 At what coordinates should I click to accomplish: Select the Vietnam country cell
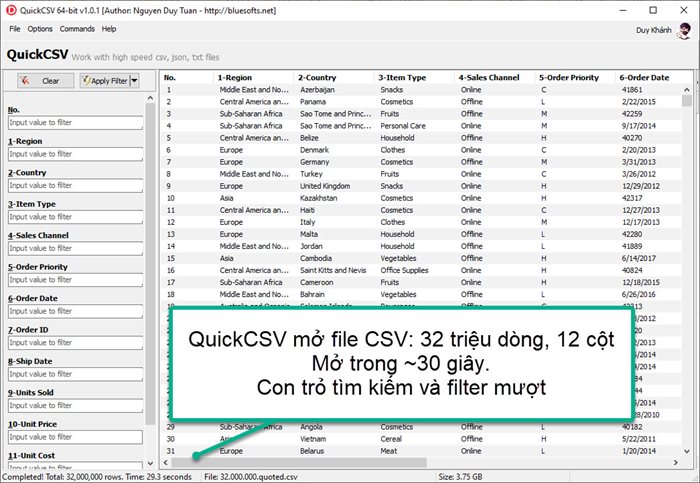pos(313,439)
